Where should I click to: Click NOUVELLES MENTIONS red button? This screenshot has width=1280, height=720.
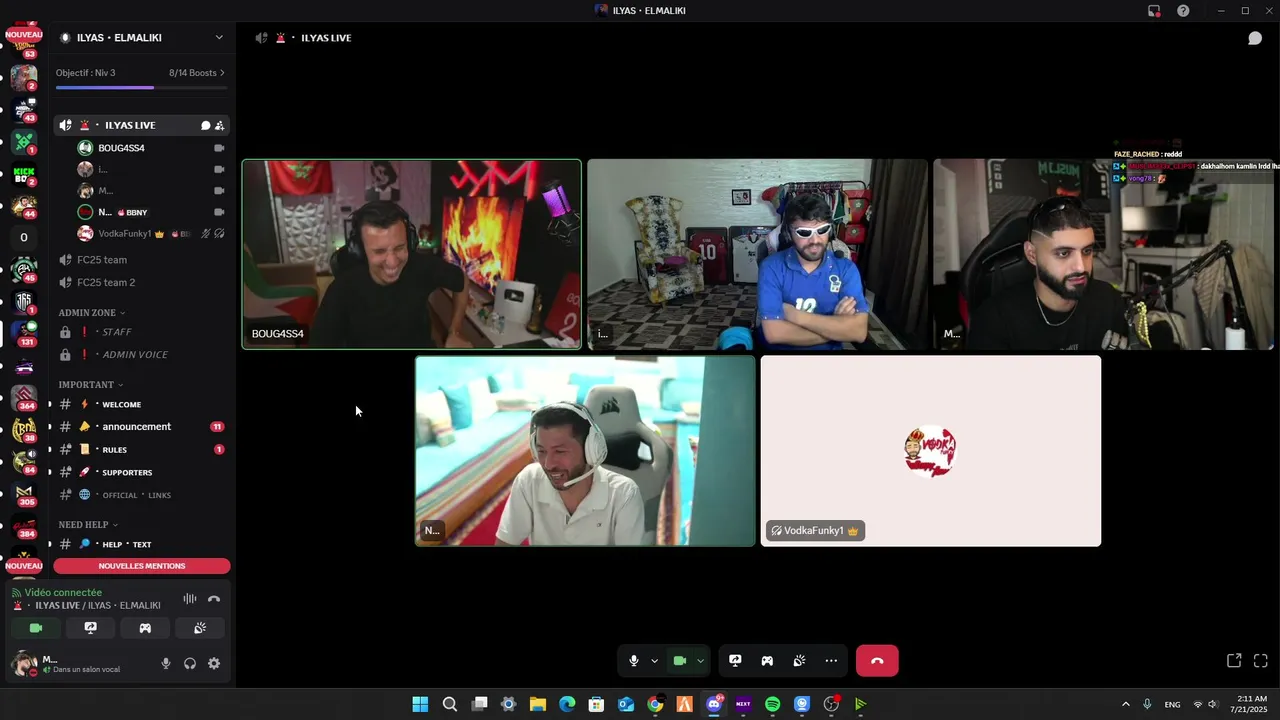[142, 566]
